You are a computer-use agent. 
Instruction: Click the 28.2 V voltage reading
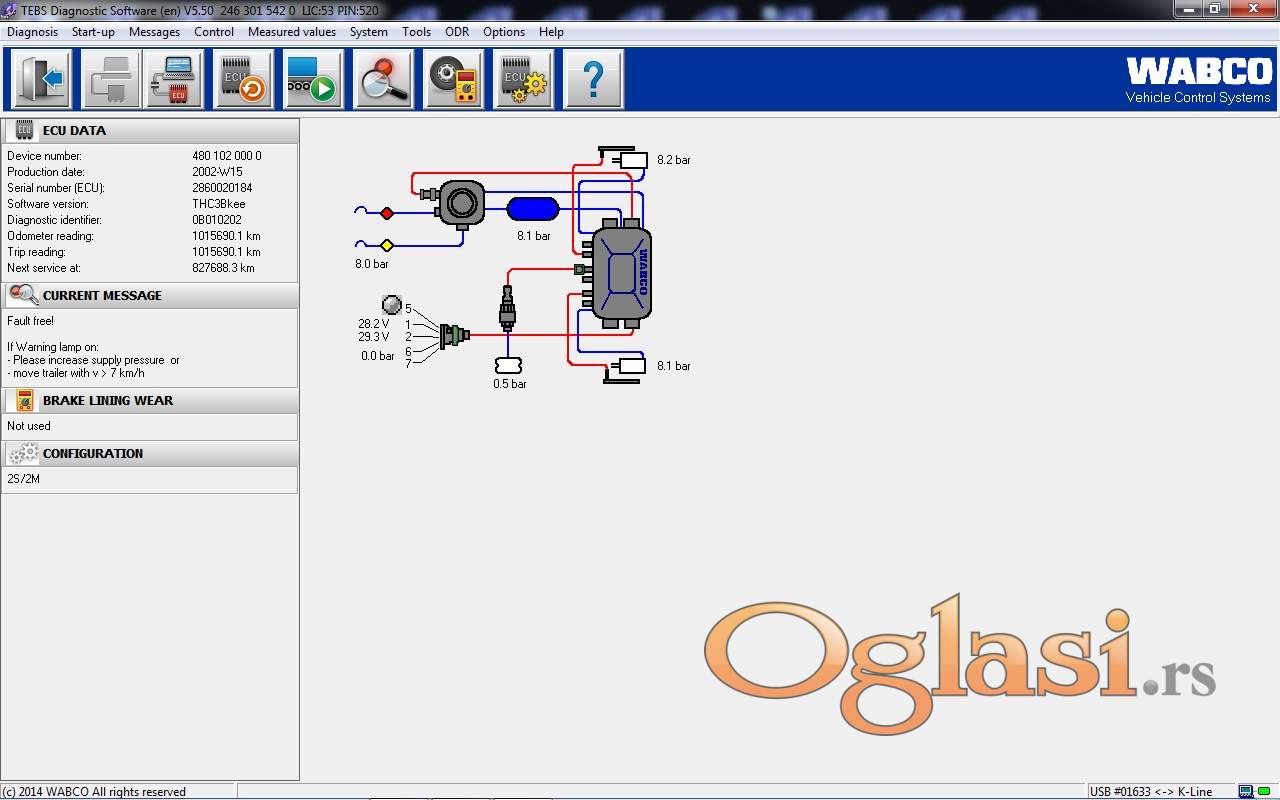[x=373, y=324]
